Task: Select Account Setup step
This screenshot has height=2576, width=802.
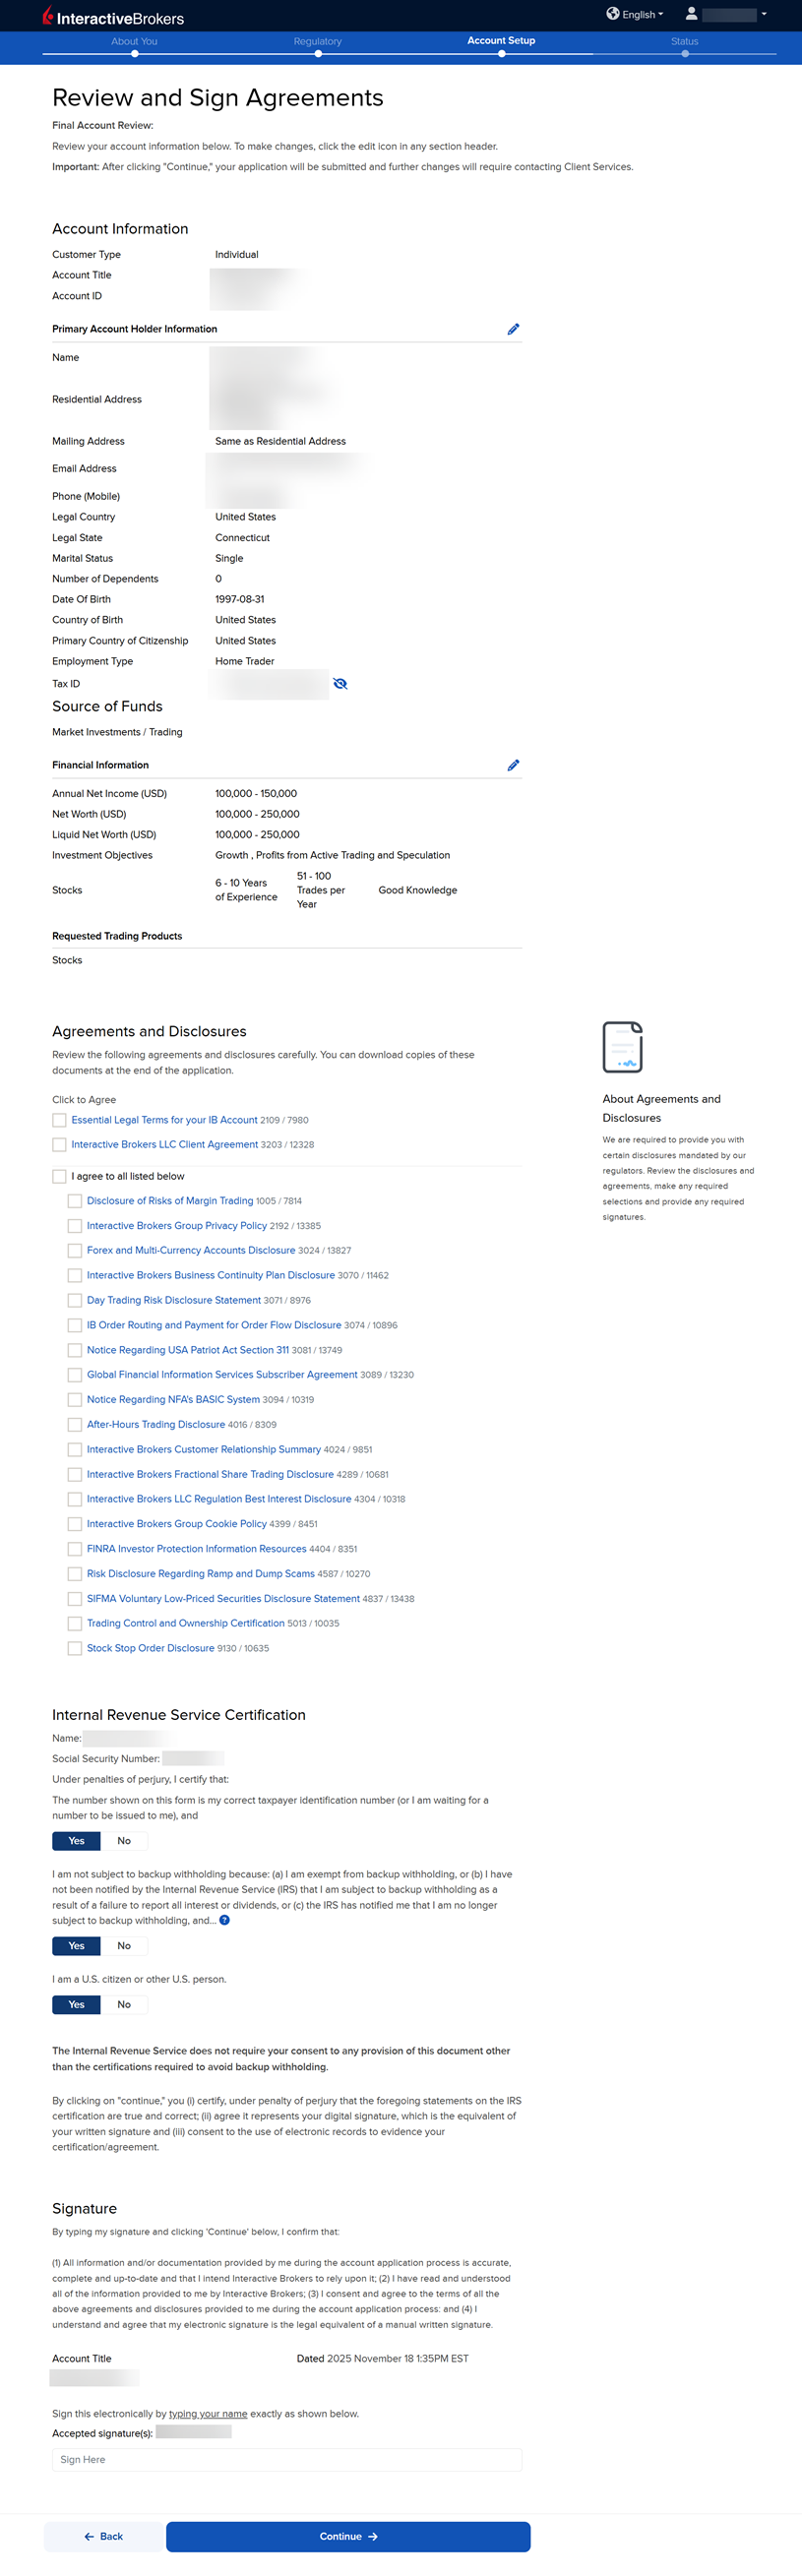Action: (x=501, y=41)
